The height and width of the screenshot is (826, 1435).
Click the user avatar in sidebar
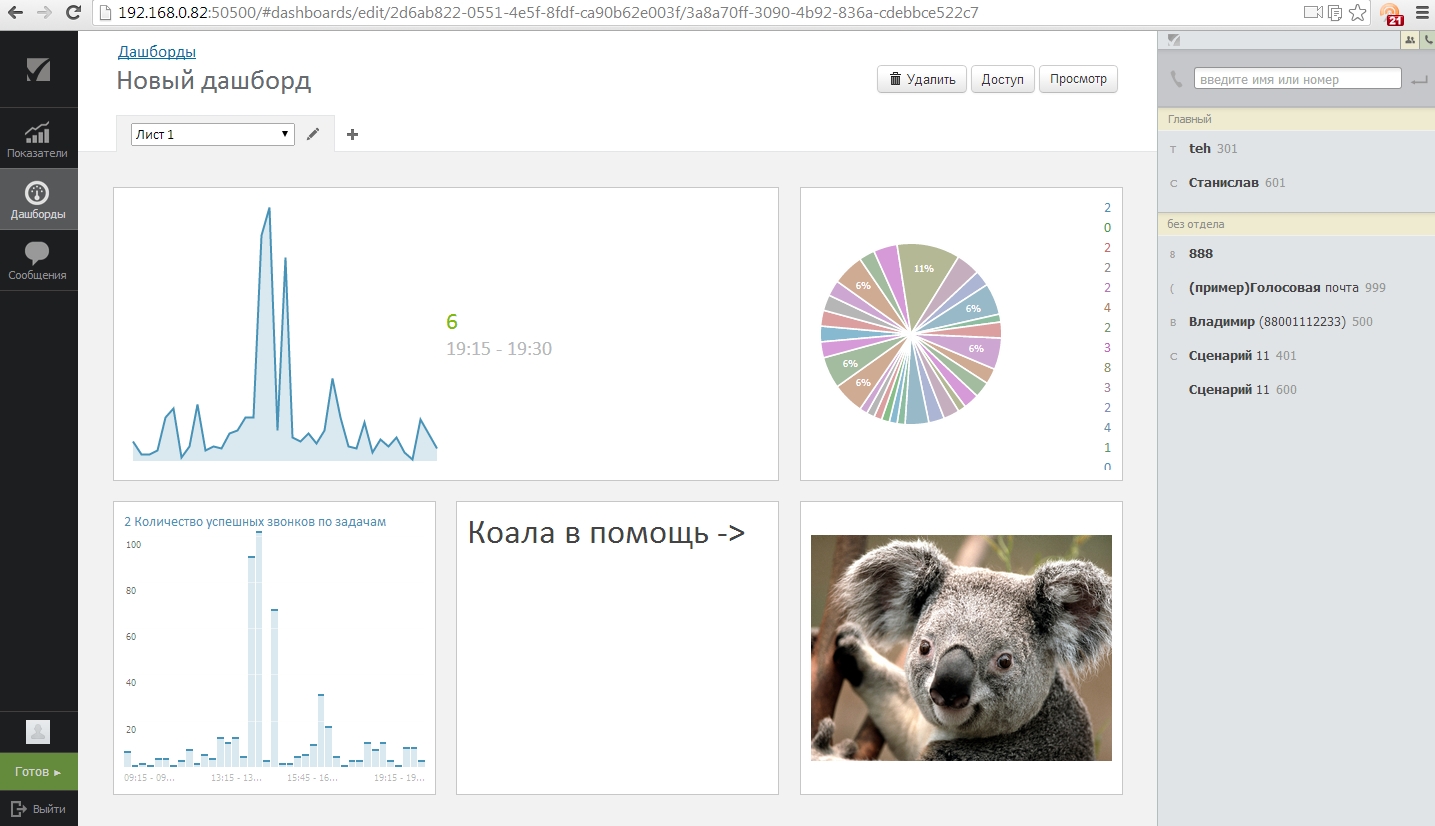[x=38, y=732]
